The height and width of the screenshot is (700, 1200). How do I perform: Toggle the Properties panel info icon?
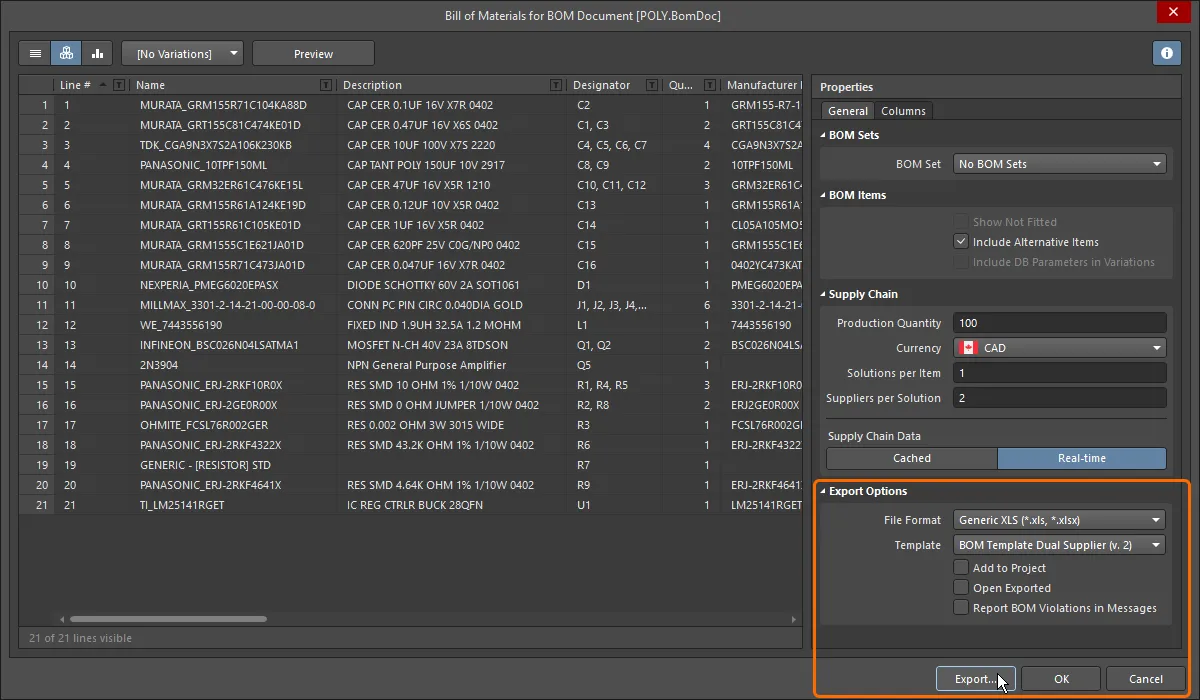coord(1166,53)
